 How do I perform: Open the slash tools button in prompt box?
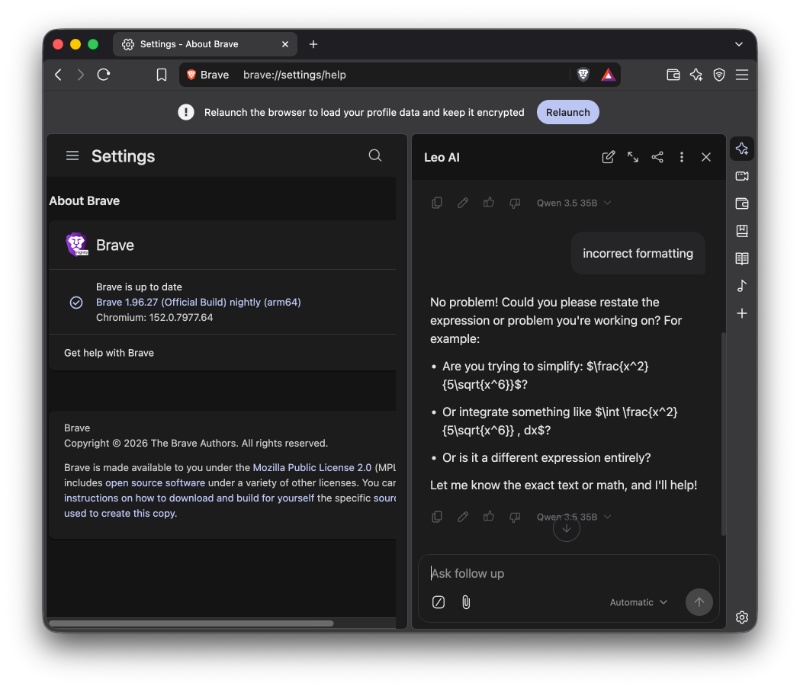point(438,602)
